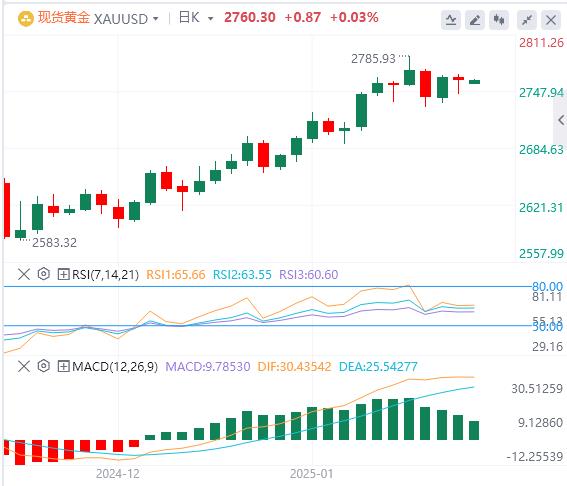Click the +0.87 price change
The image size is (567, 486).
[303, 17]
